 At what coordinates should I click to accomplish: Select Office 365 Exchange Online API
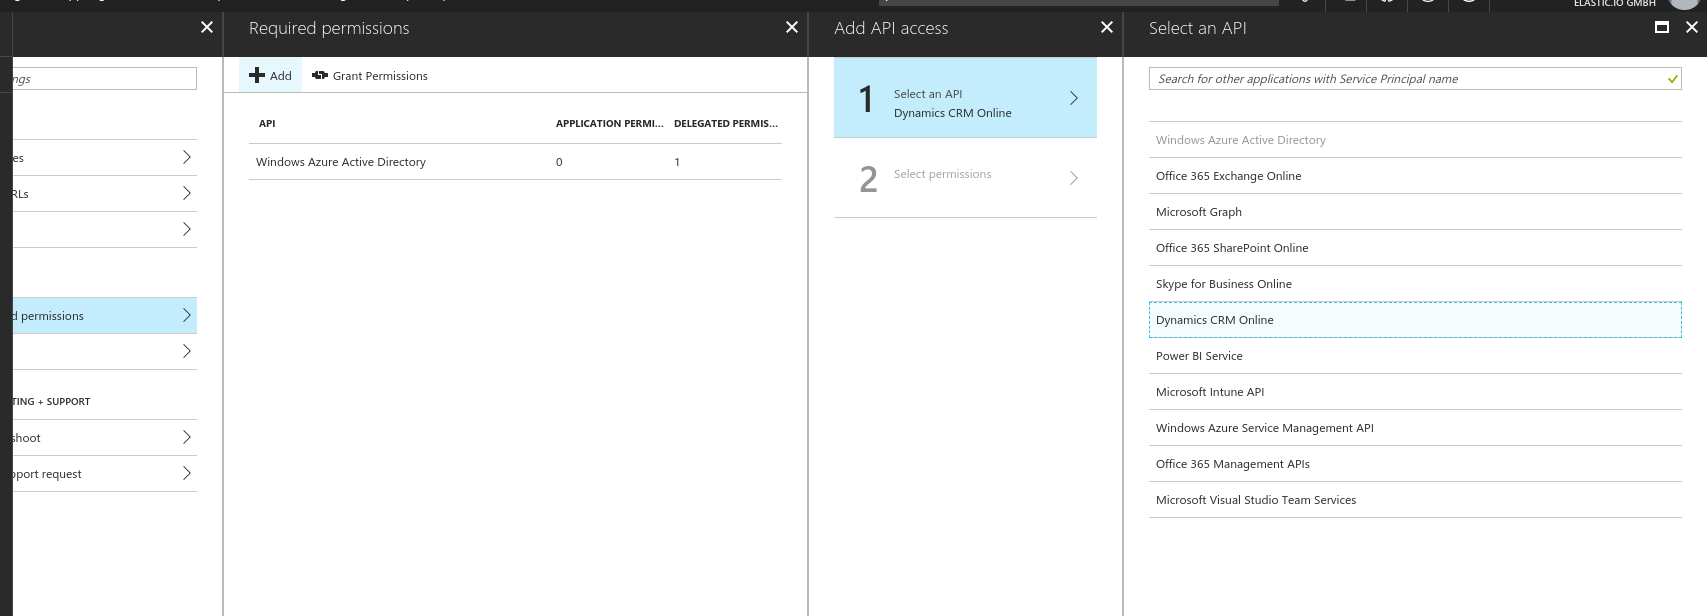[x=1415, y=176]
